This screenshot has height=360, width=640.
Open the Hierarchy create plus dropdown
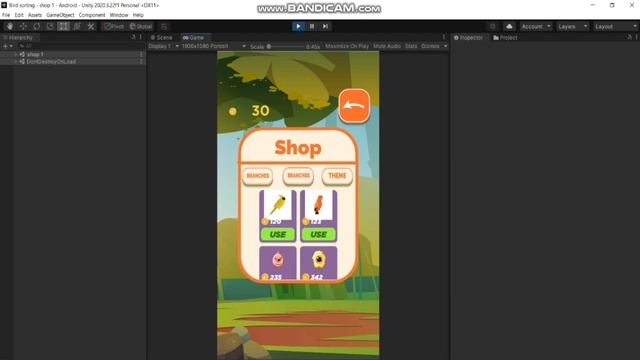(x=8, y=46)
